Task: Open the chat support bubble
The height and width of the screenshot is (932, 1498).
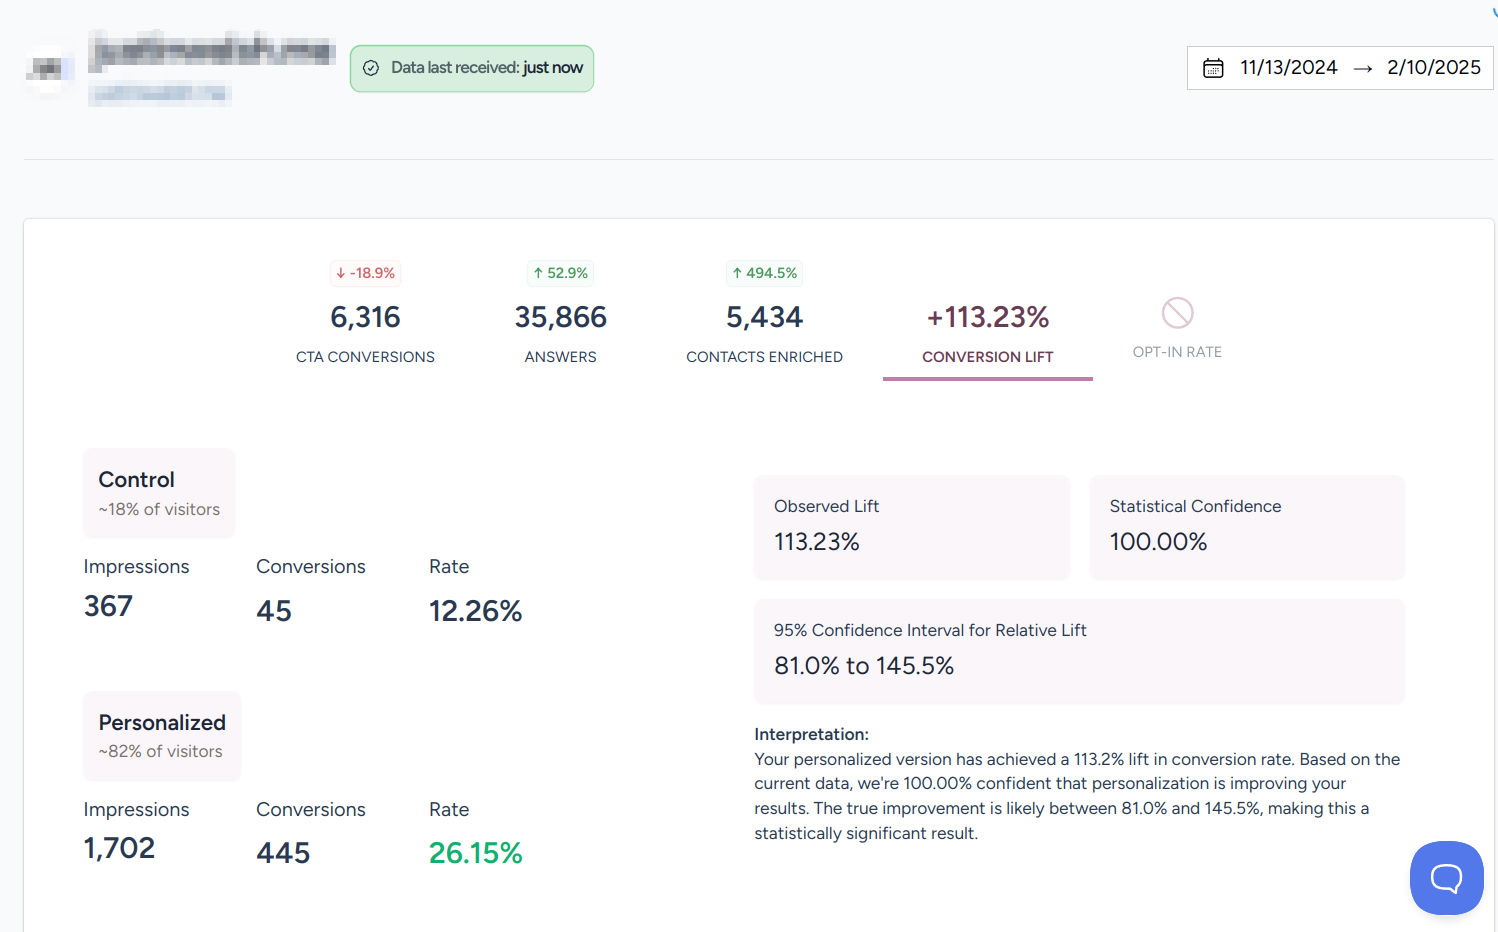Action: coord(1446,878)
